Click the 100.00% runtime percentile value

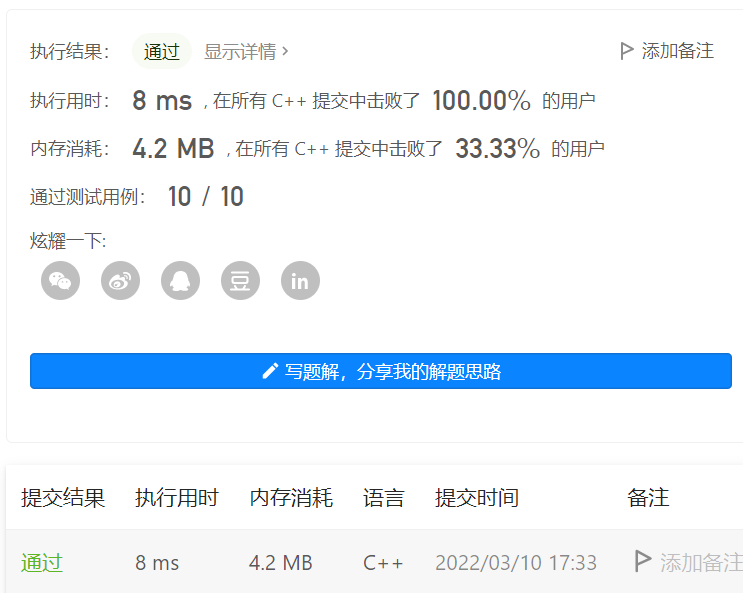tap(481, 101)
